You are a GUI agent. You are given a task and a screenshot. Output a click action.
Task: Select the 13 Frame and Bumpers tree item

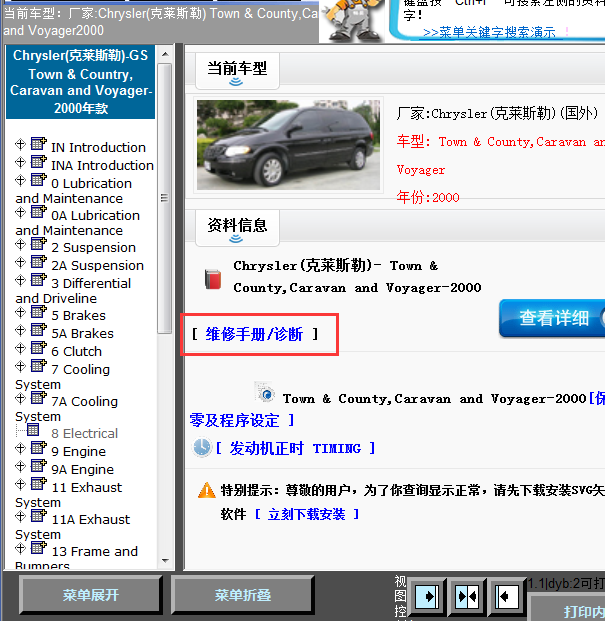[76, 559]
